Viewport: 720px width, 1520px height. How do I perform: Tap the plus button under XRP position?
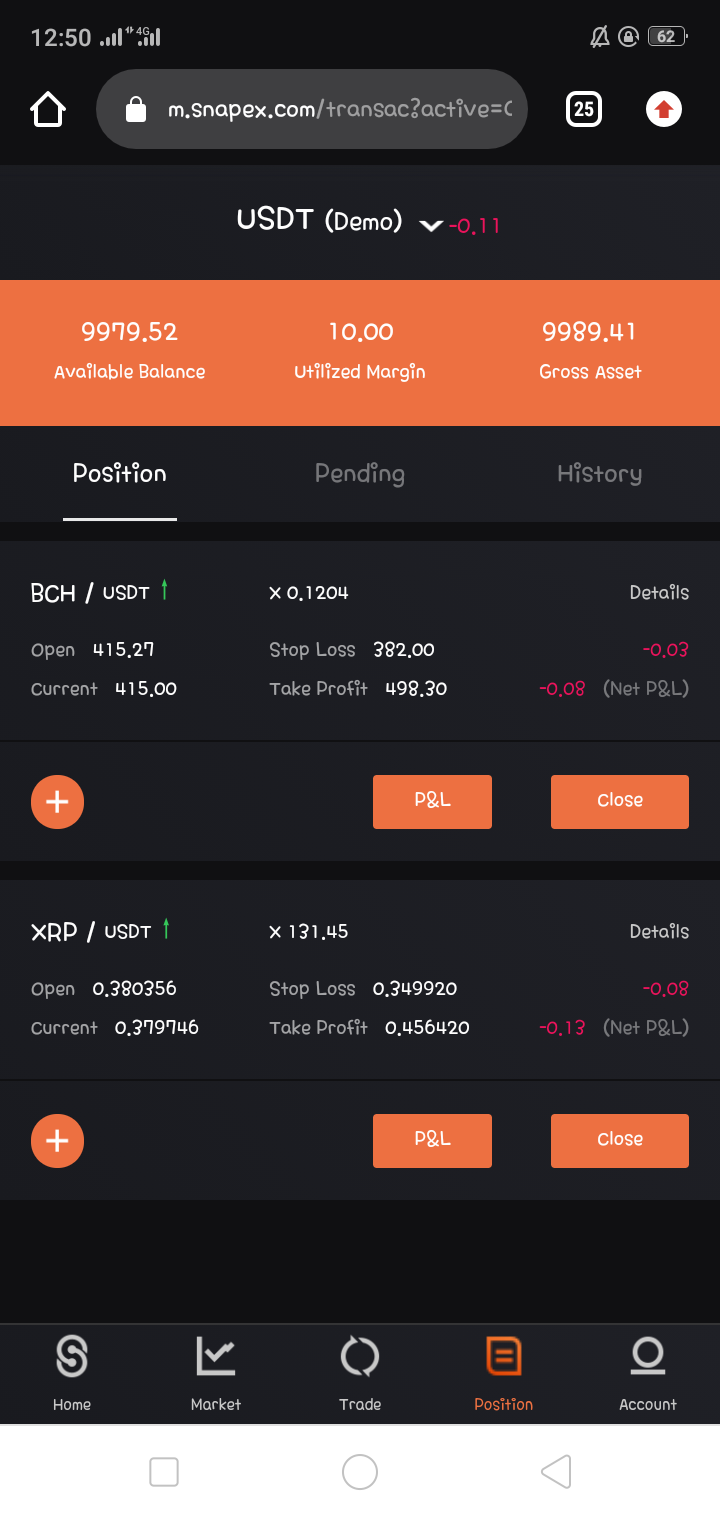pyautogui.click(x=57, y=1141)
